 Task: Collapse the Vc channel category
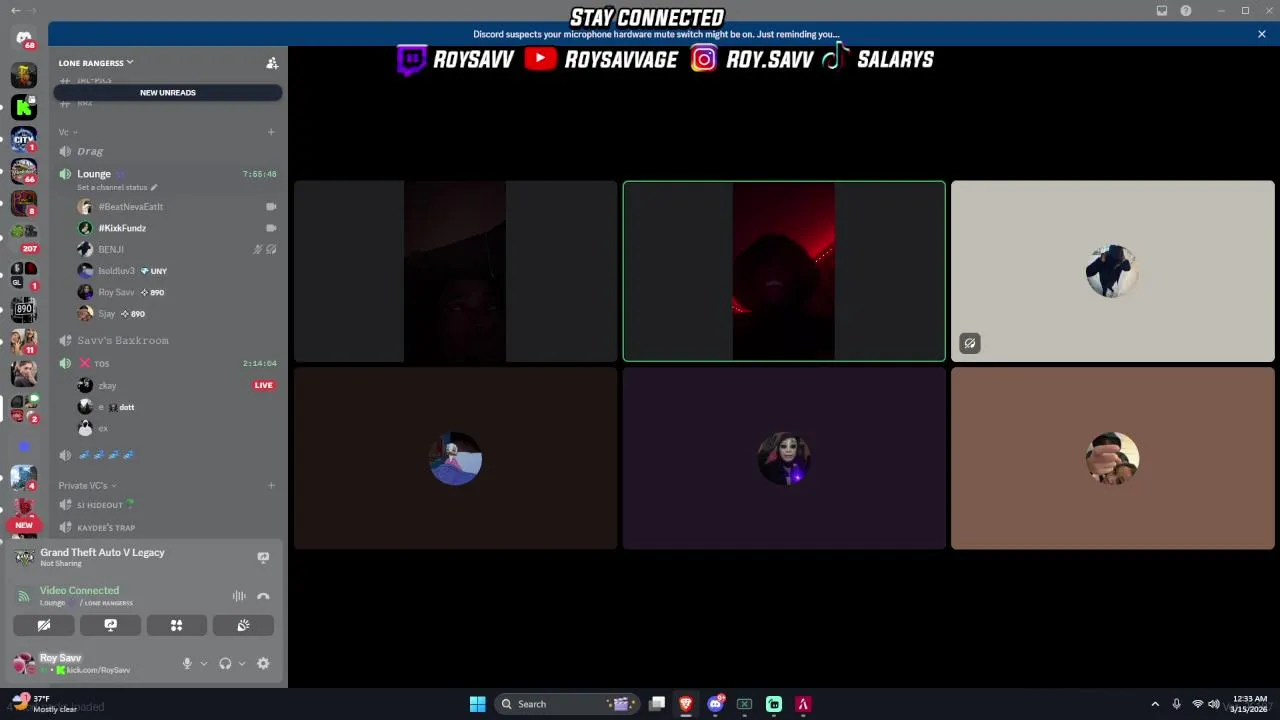[x=68, y=132]
